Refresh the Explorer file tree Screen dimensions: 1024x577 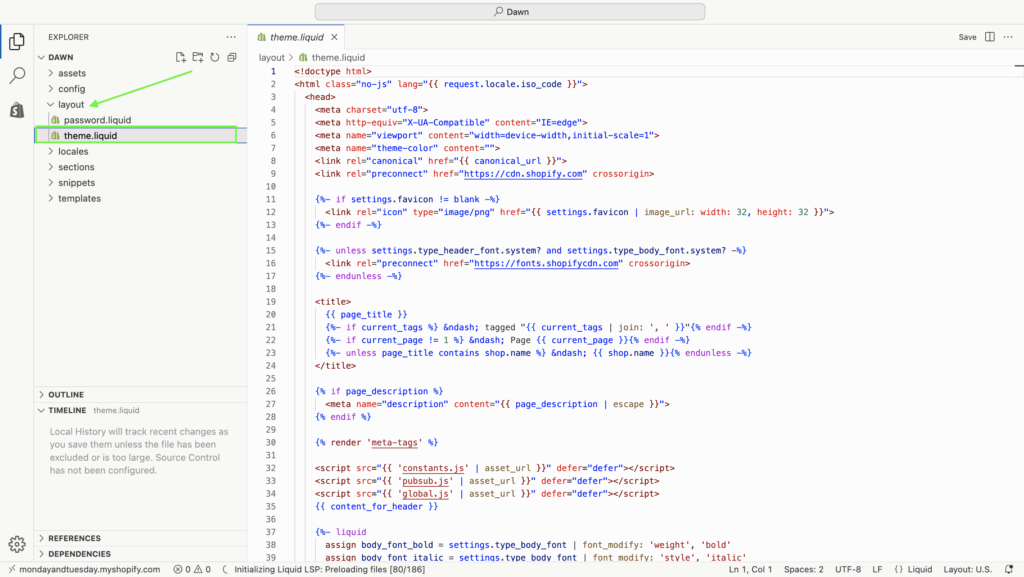tap(214, 57)
